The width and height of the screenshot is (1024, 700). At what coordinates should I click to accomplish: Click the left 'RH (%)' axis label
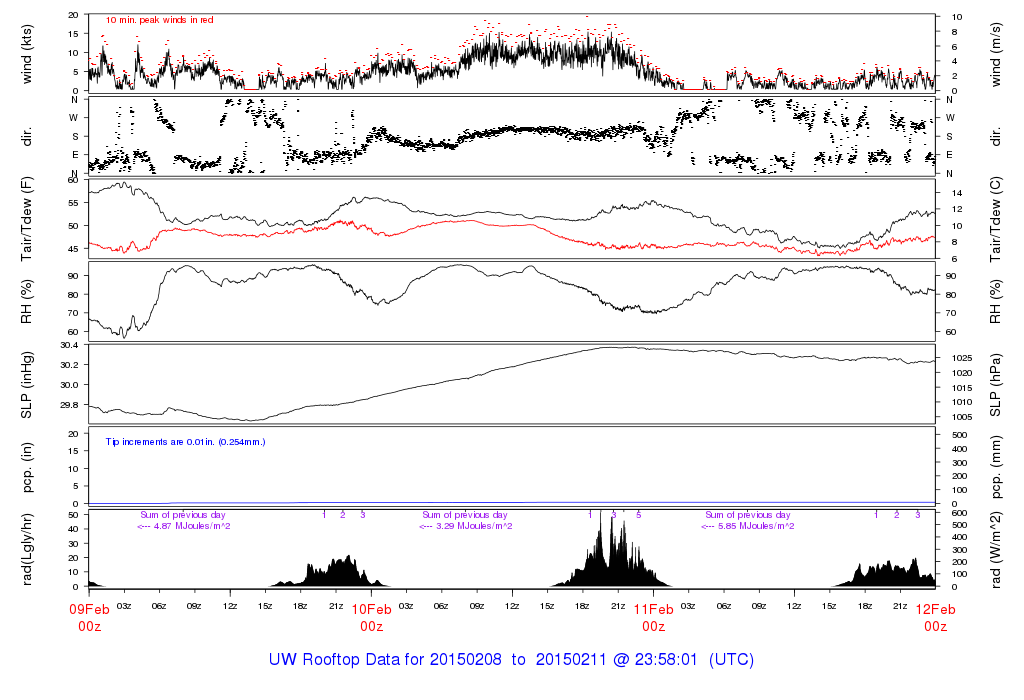26,302
